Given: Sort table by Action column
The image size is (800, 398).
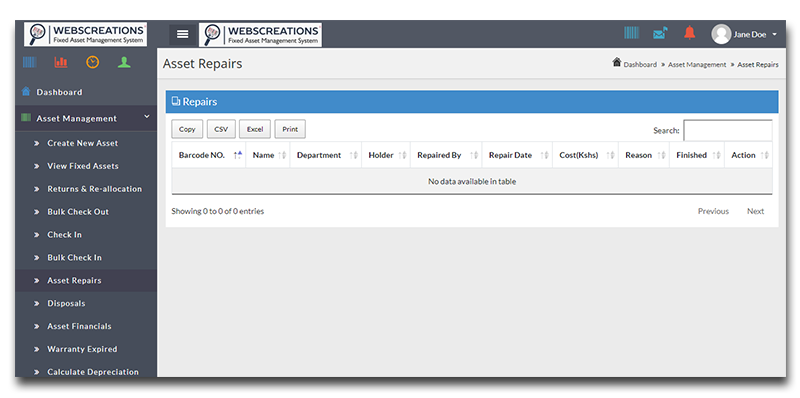Looking at the screenshot, I should point(748,155).
